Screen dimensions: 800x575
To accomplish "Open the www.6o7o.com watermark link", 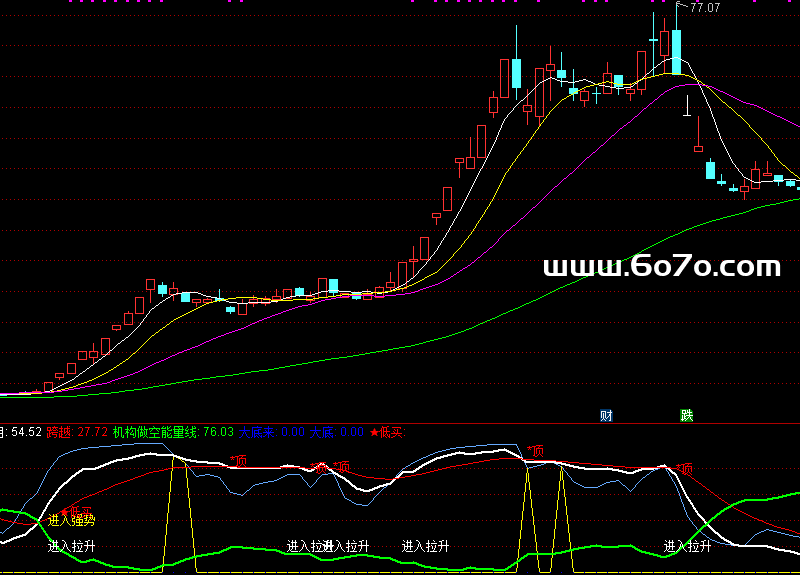I will 661,266.
